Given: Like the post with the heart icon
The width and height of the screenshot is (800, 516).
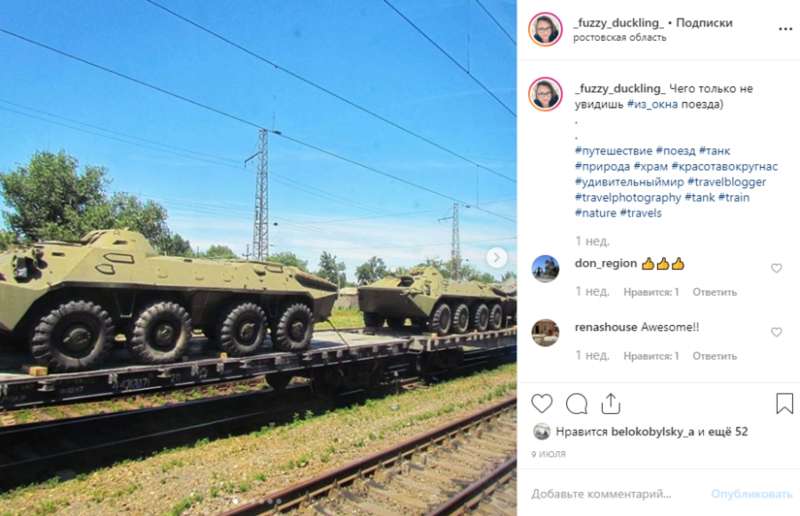Looking at the screenshot, I should 541,404.
